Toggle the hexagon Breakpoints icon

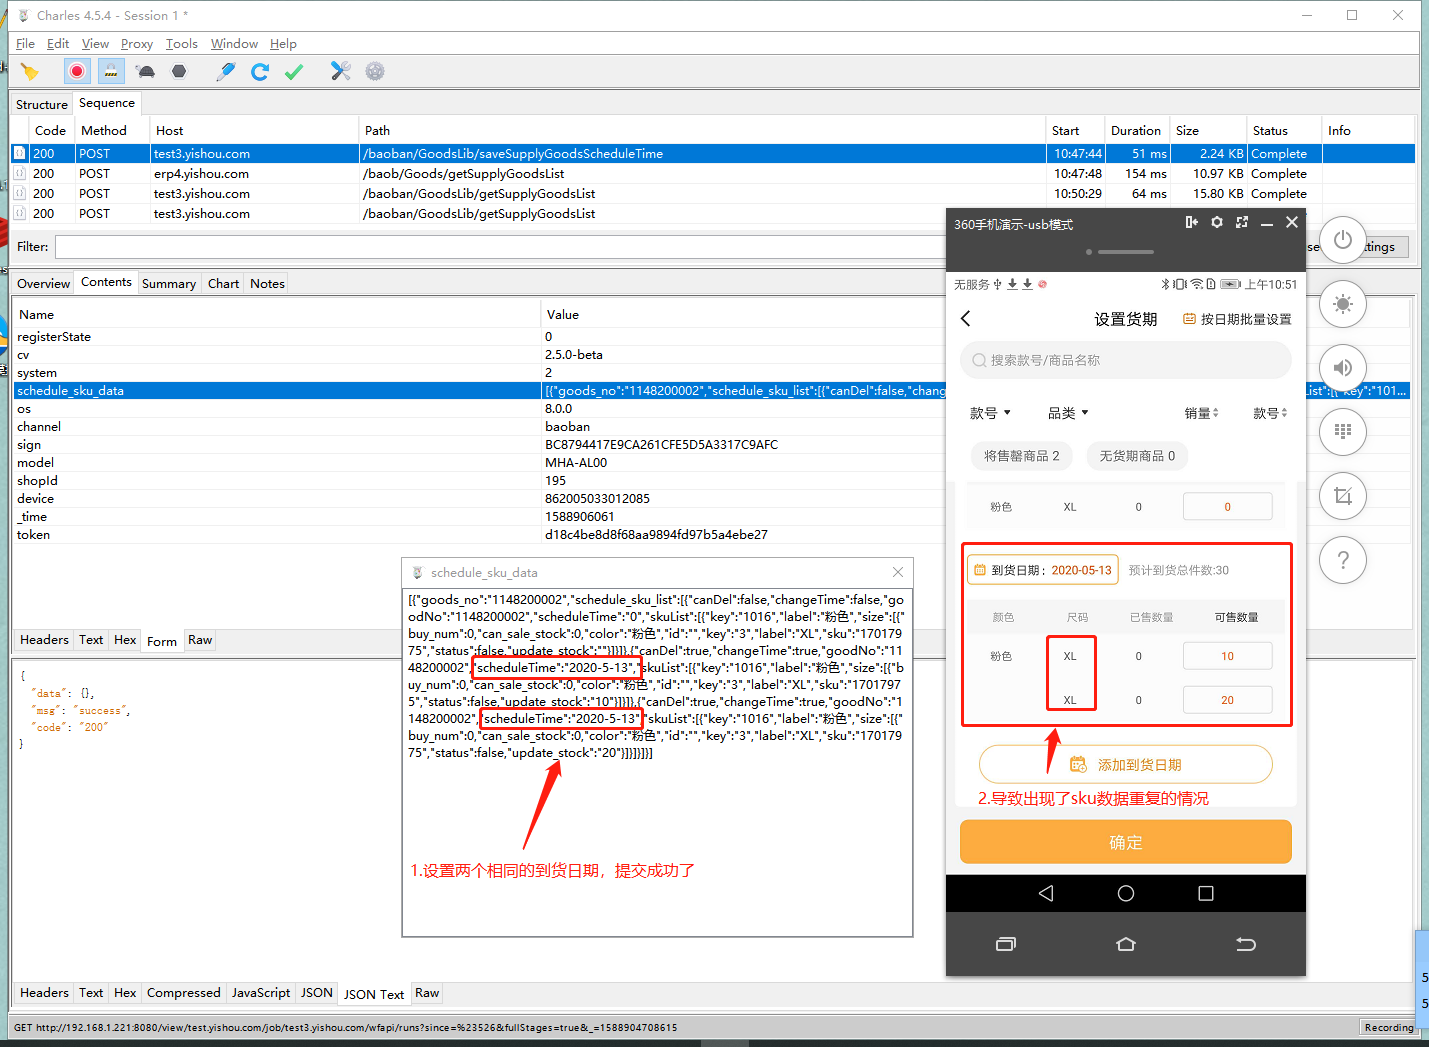179,71
